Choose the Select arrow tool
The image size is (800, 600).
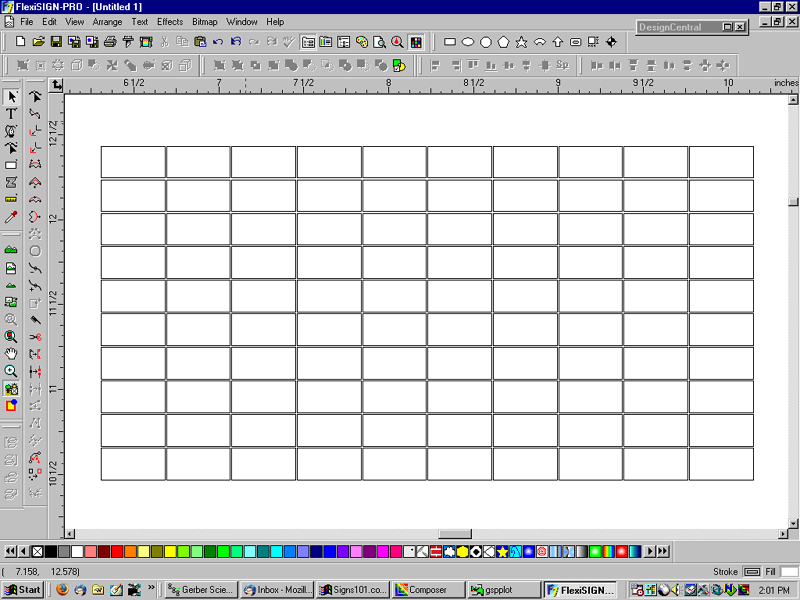[11, 96]
